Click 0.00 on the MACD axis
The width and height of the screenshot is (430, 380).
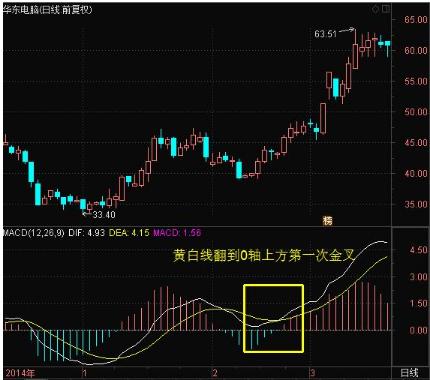418,330
